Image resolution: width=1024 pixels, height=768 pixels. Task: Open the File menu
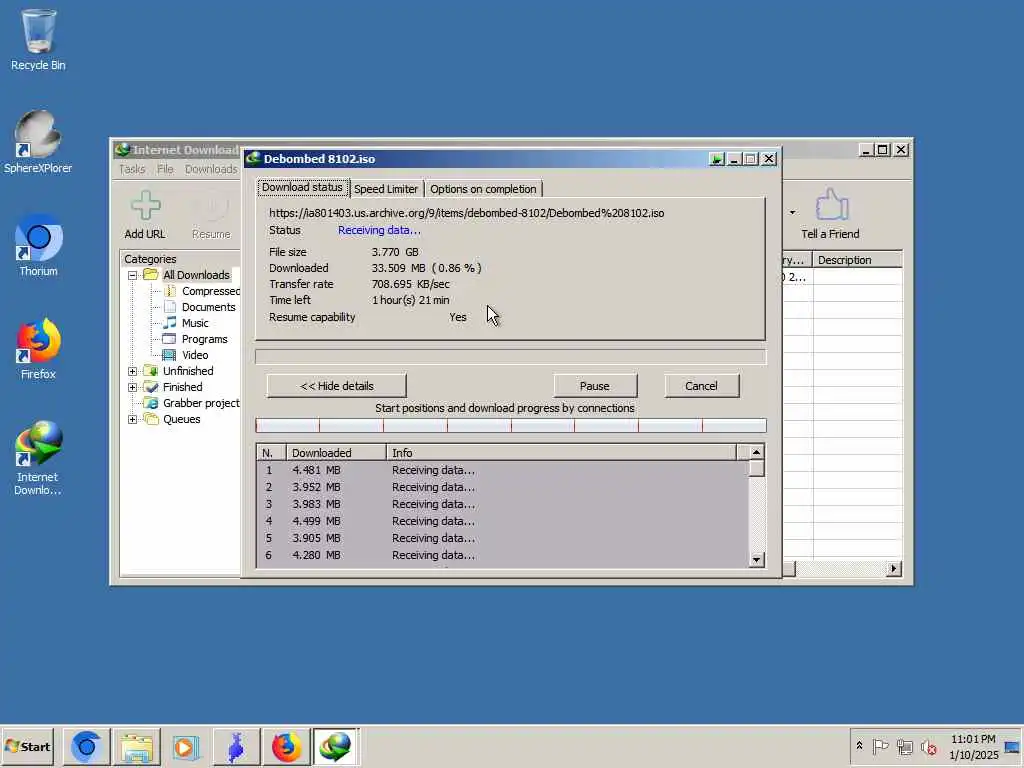click(165, 169)
